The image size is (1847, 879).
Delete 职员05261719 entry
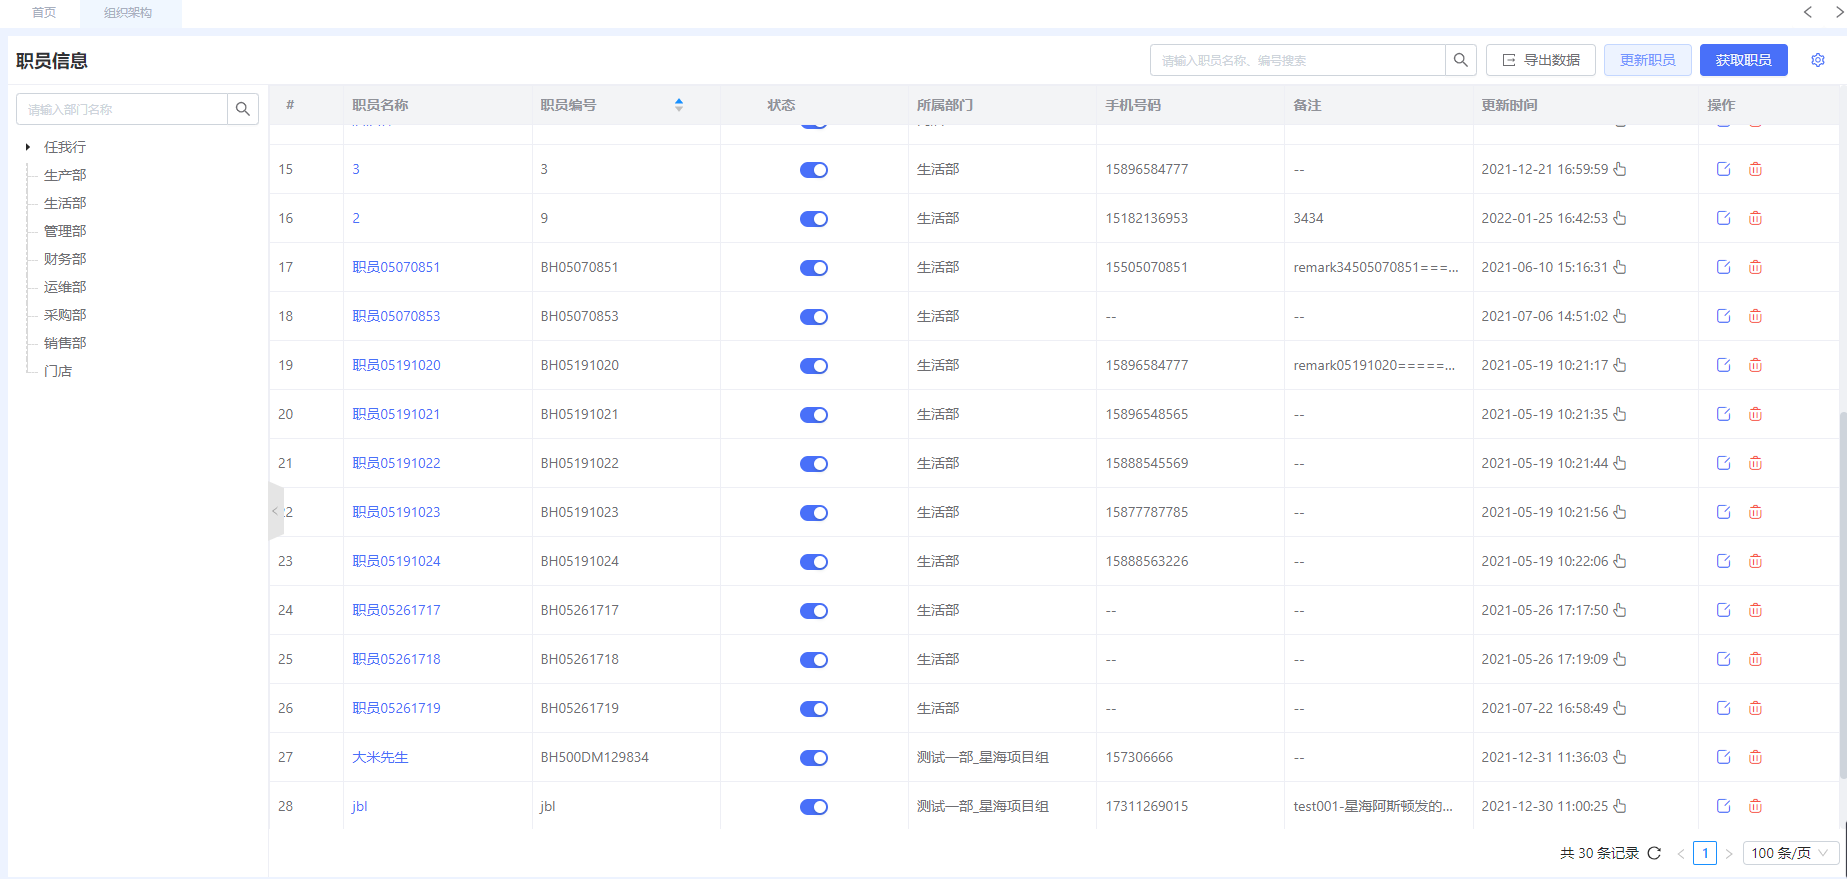(x=1755, y=708)
